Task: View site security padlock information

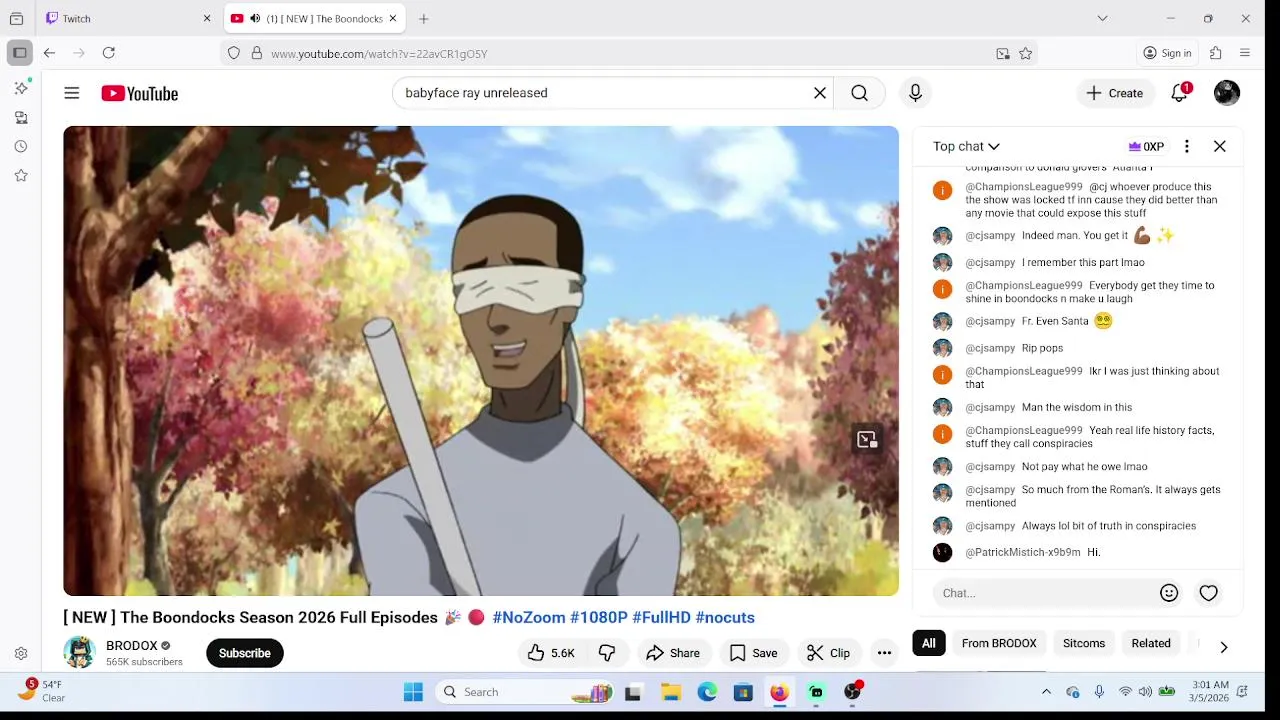Action: pyautogui.click(x=257, y=53)
